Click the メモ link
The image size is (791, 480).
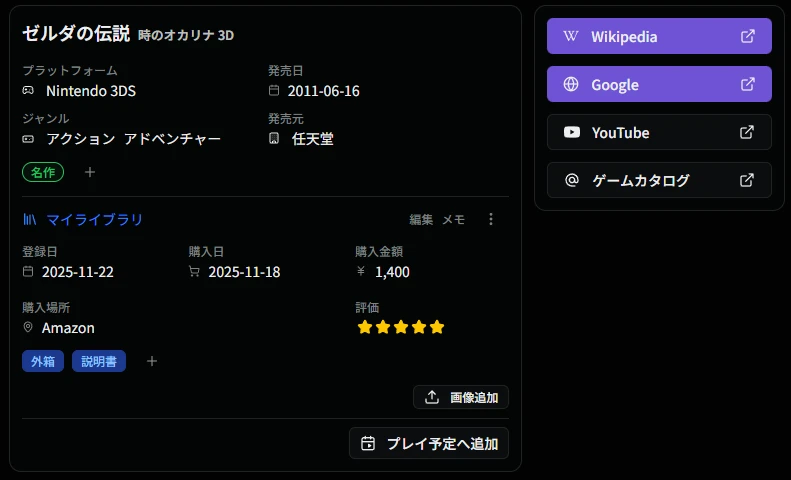click(454, 219)
